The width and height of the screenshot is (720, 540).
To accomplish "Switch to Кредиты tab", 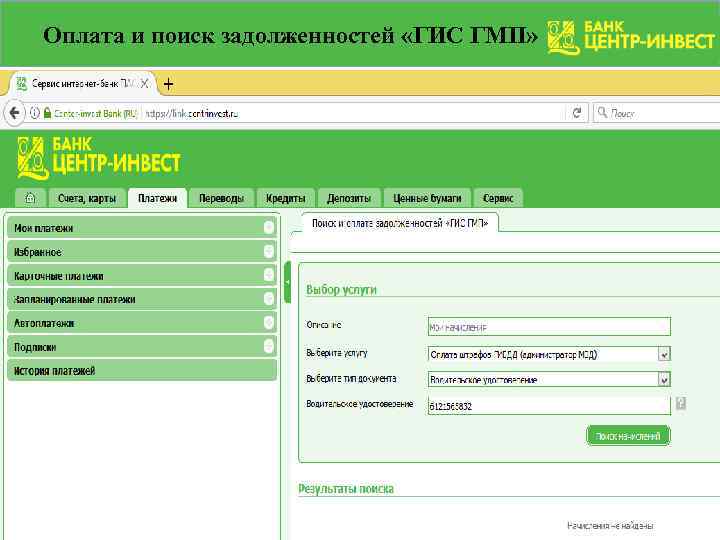I will click(x=286, y=198).
